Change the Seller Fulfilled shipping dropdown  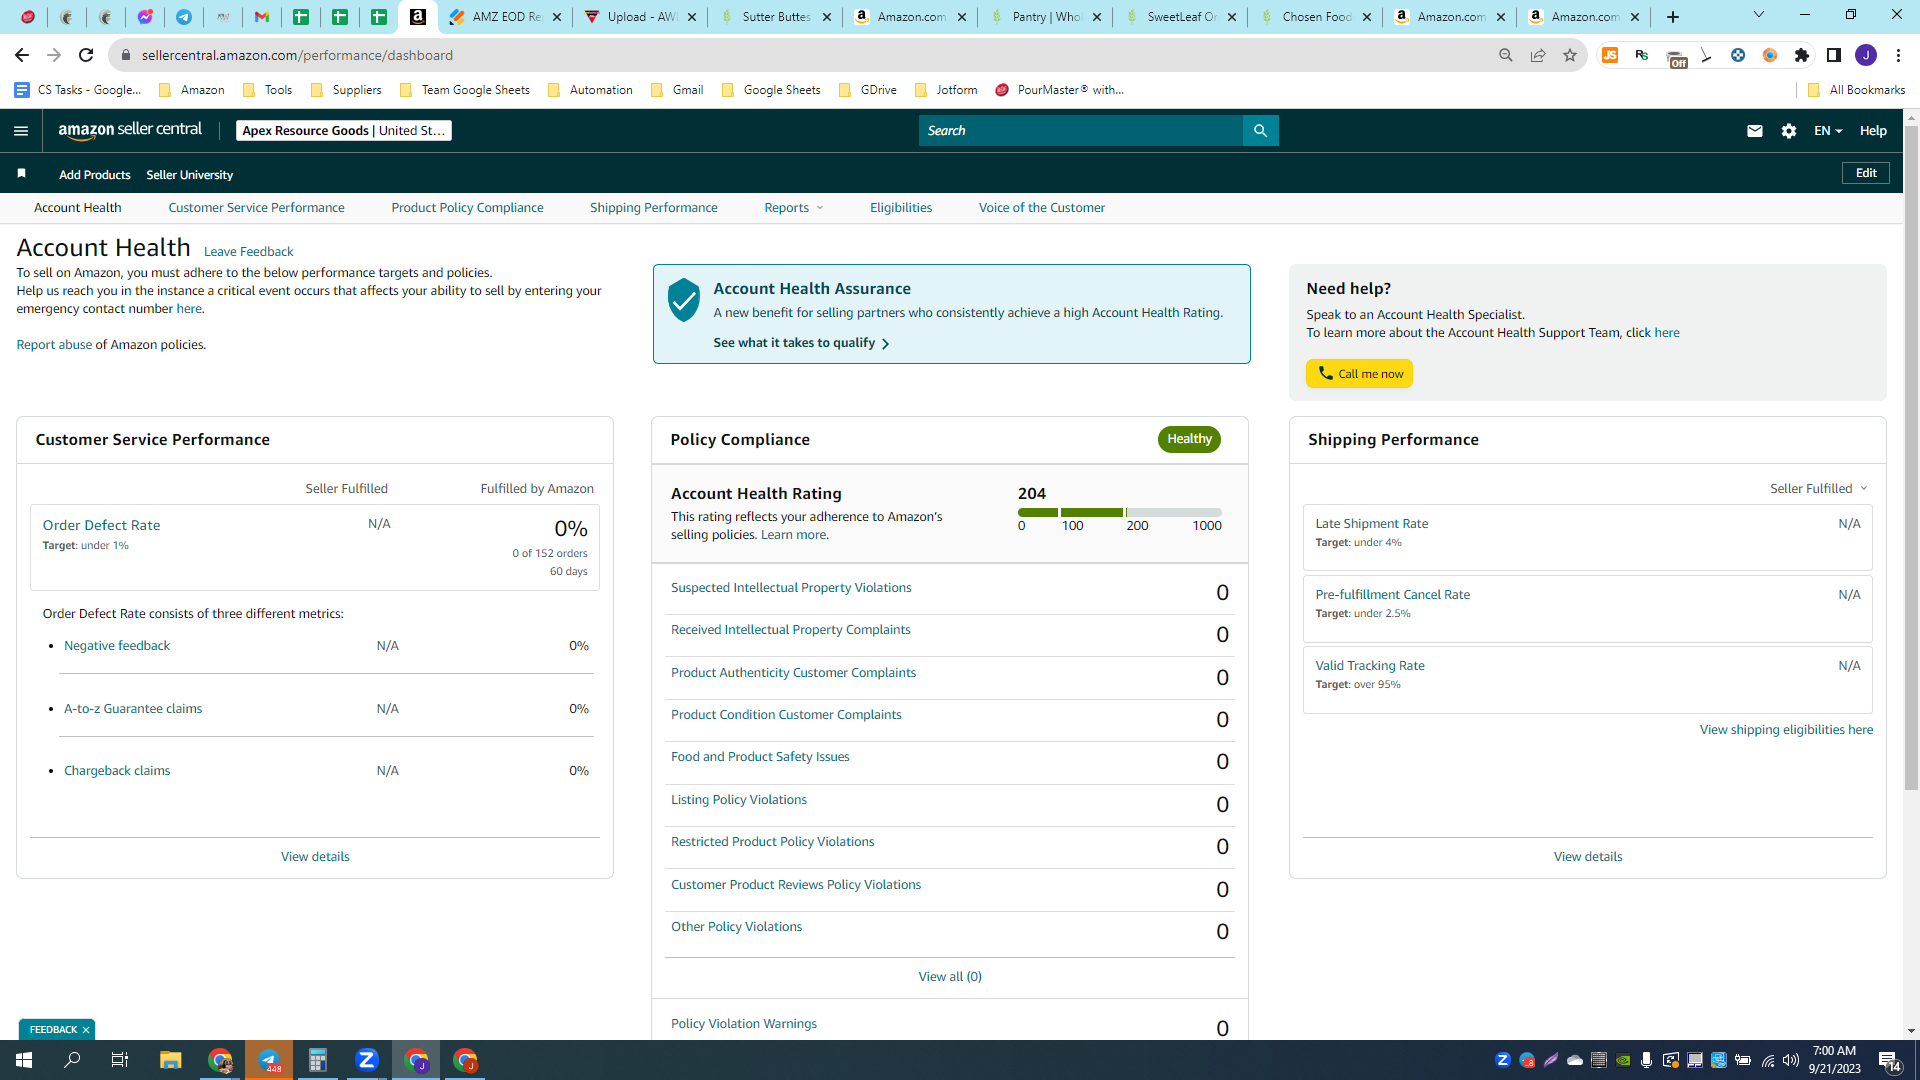pyautogui.click(x=1819, y=489)
